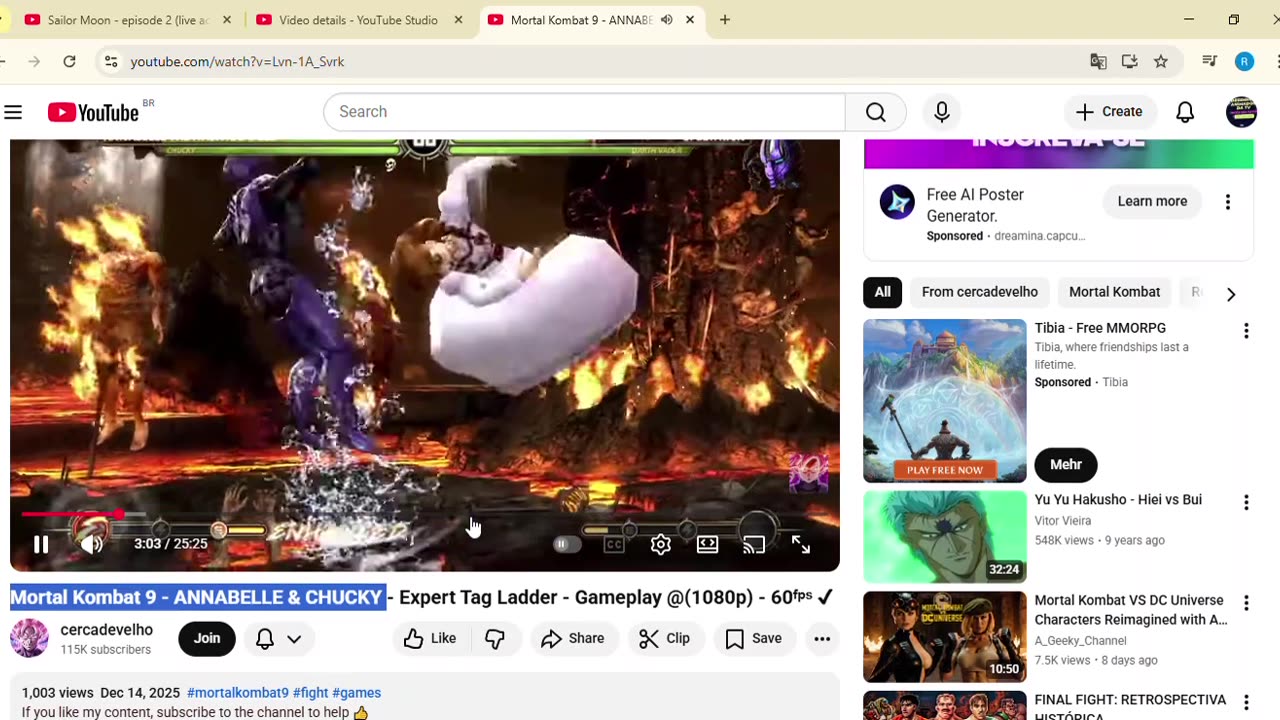1280x720 pixels.
Task: Open the account avatar menu
Action: (1241, 112)
